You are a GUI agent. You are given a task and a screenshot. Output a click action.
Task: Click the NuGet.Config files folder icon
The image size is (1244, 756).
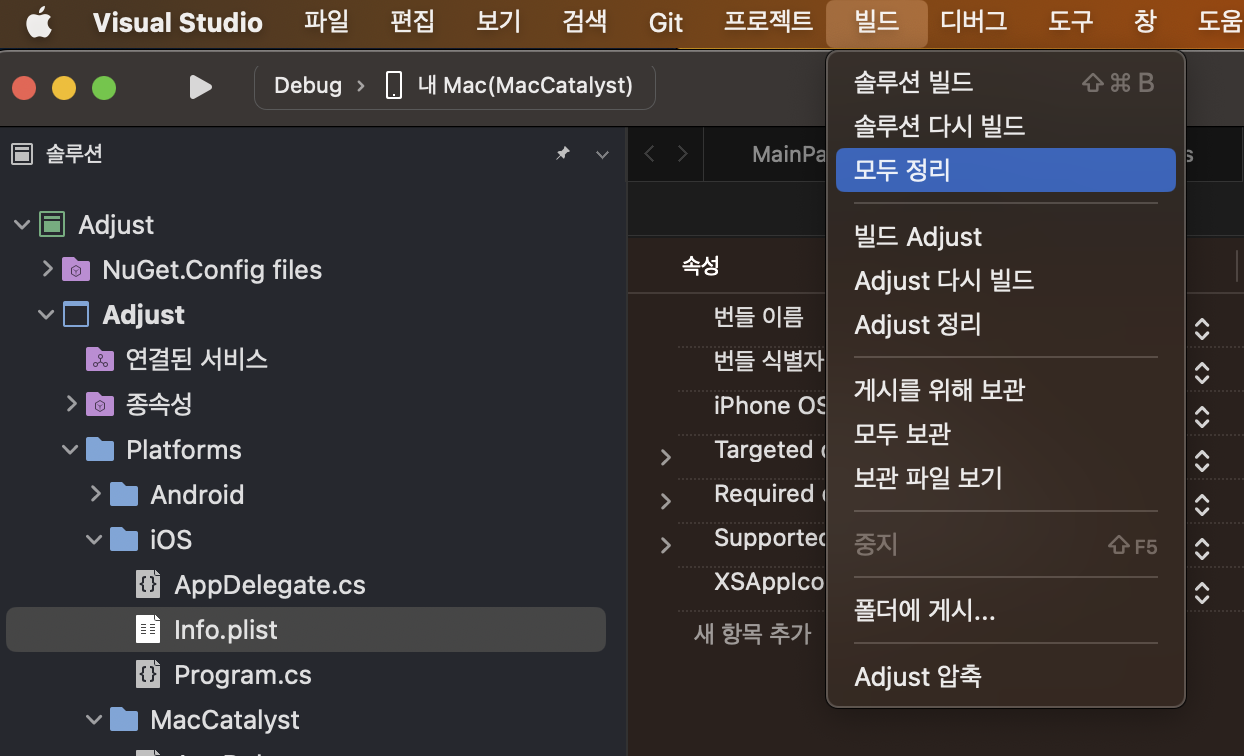pos(75,269)
